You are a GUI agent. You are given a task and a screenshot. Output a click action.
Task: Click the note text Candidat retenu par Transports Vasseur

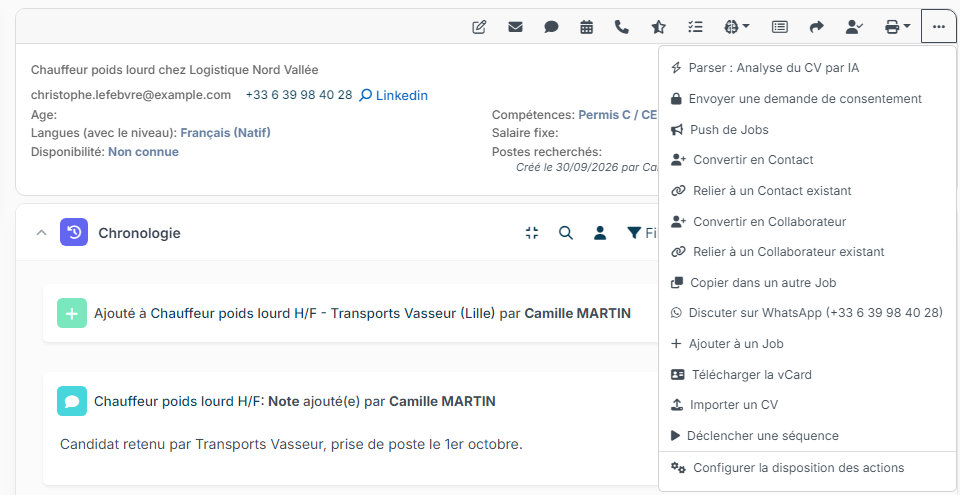[291, 444]
